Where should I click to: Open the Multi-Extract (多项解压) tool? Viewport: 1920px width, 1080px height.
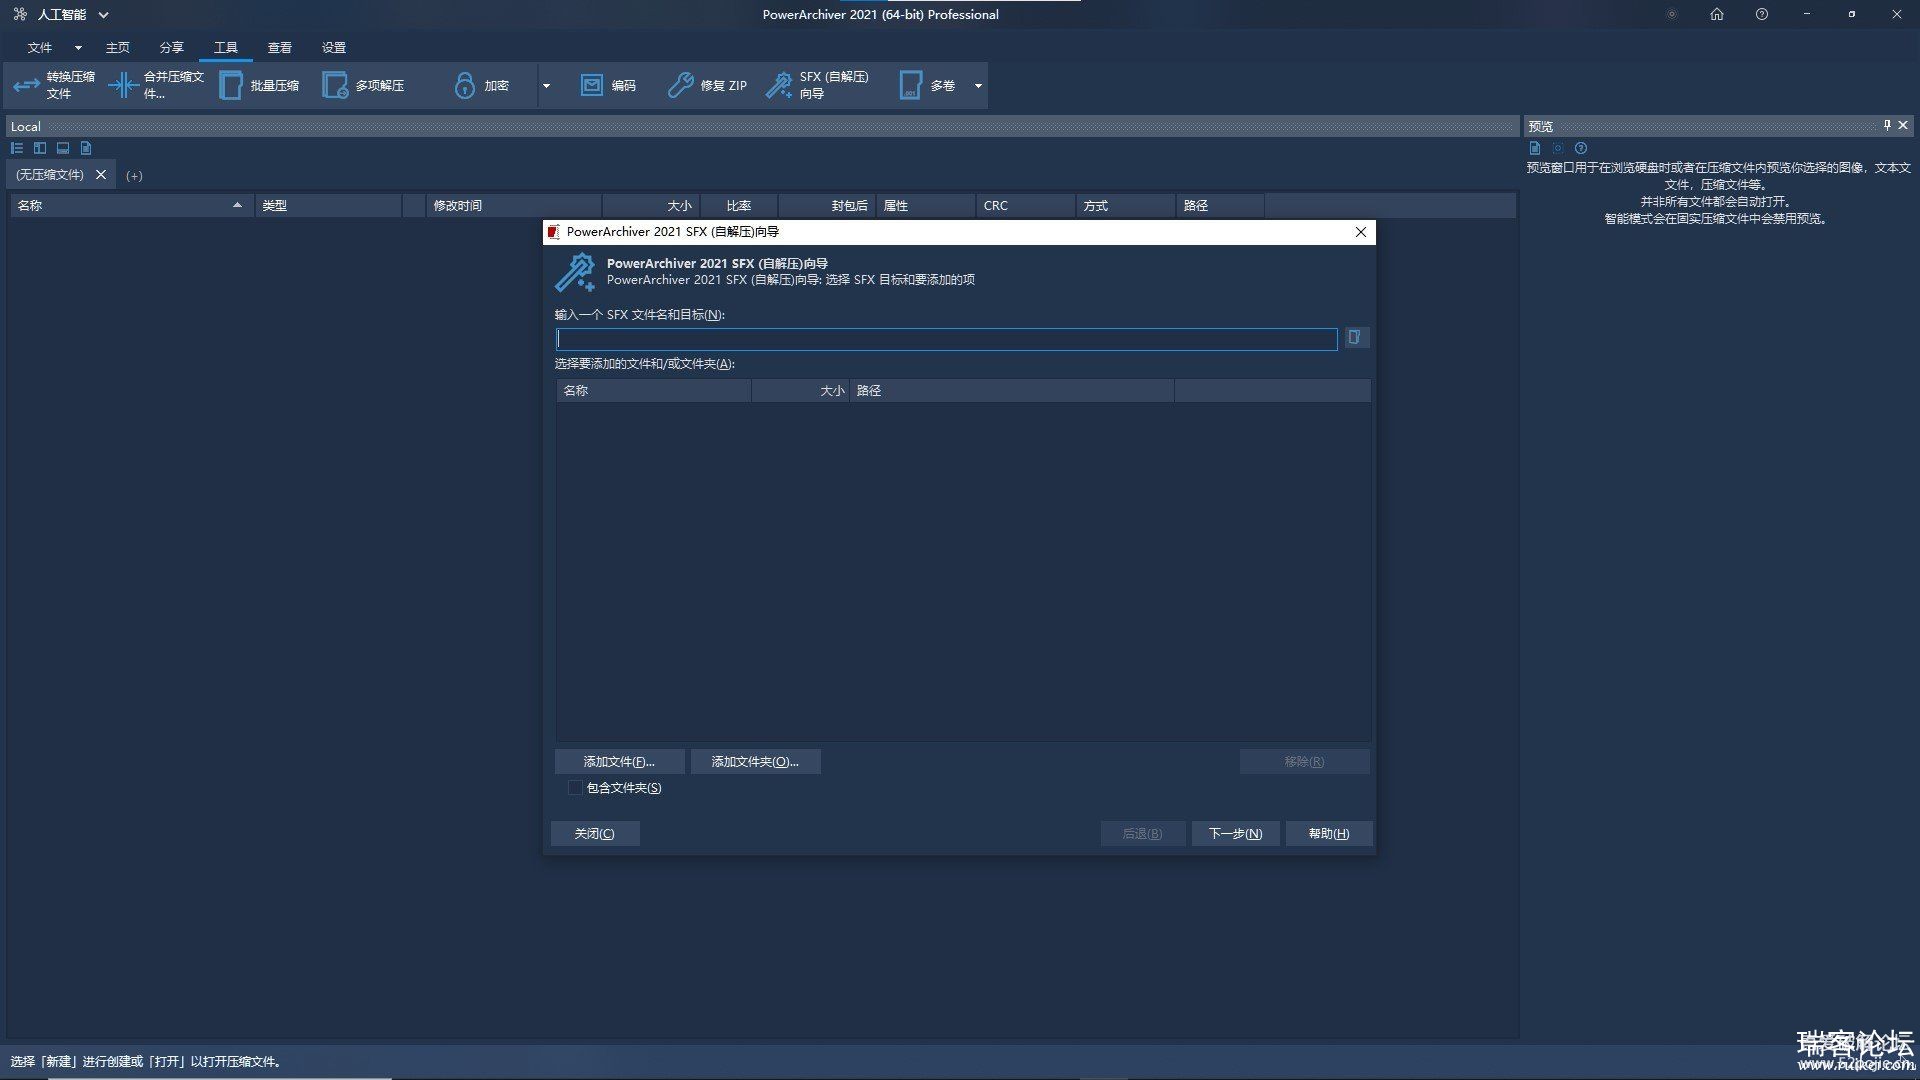click(335, 86)
